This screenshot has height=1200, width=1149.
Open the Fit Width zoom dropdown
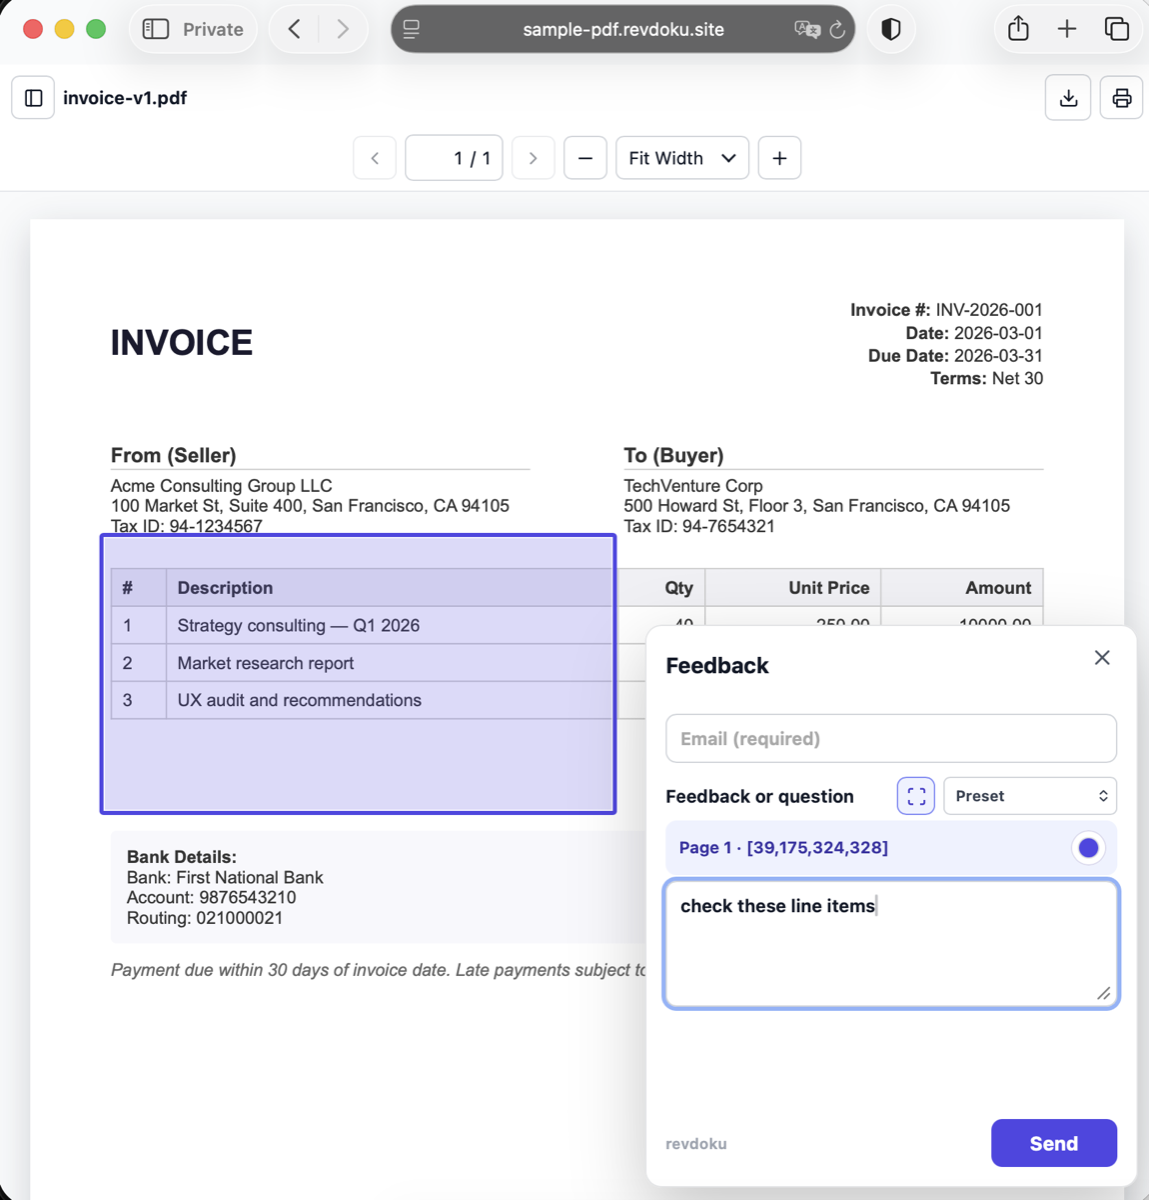(682, 158)
